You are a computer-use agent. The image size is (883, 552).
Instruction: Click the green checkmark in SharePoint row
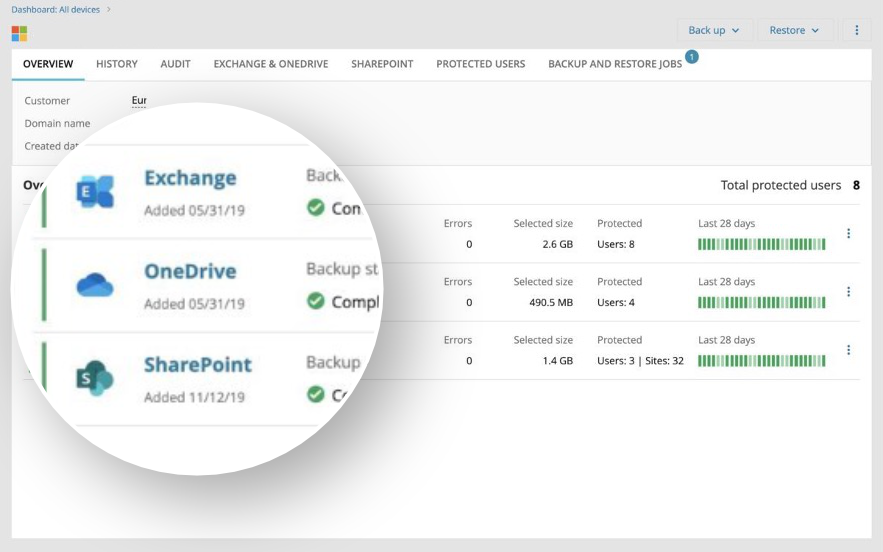(316, 394)
